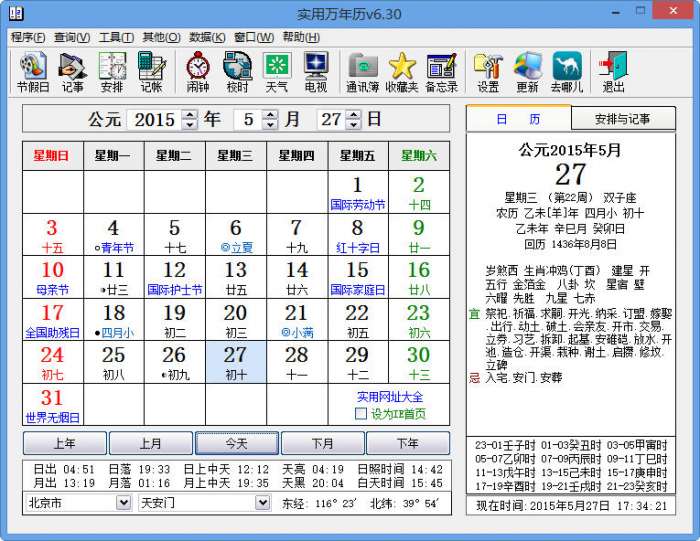Open the 记帐 accounting calculator icon
The height and width of the screenshot is (541, 700).
point(151,72)
